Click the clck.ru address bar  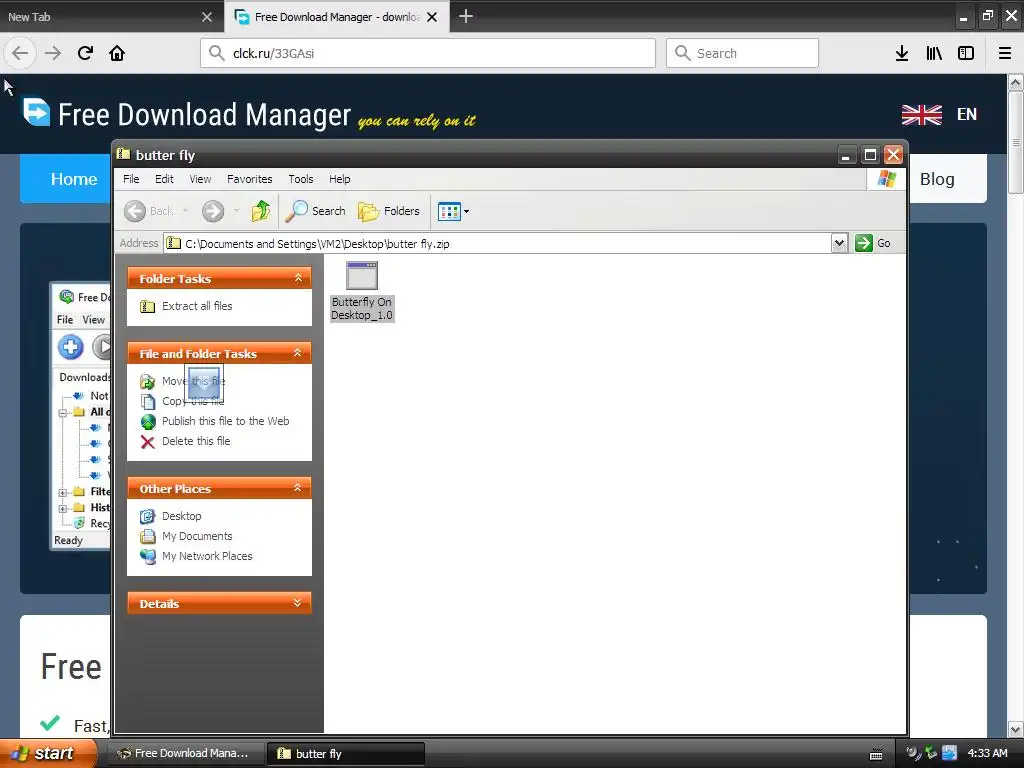coord(428,53)
